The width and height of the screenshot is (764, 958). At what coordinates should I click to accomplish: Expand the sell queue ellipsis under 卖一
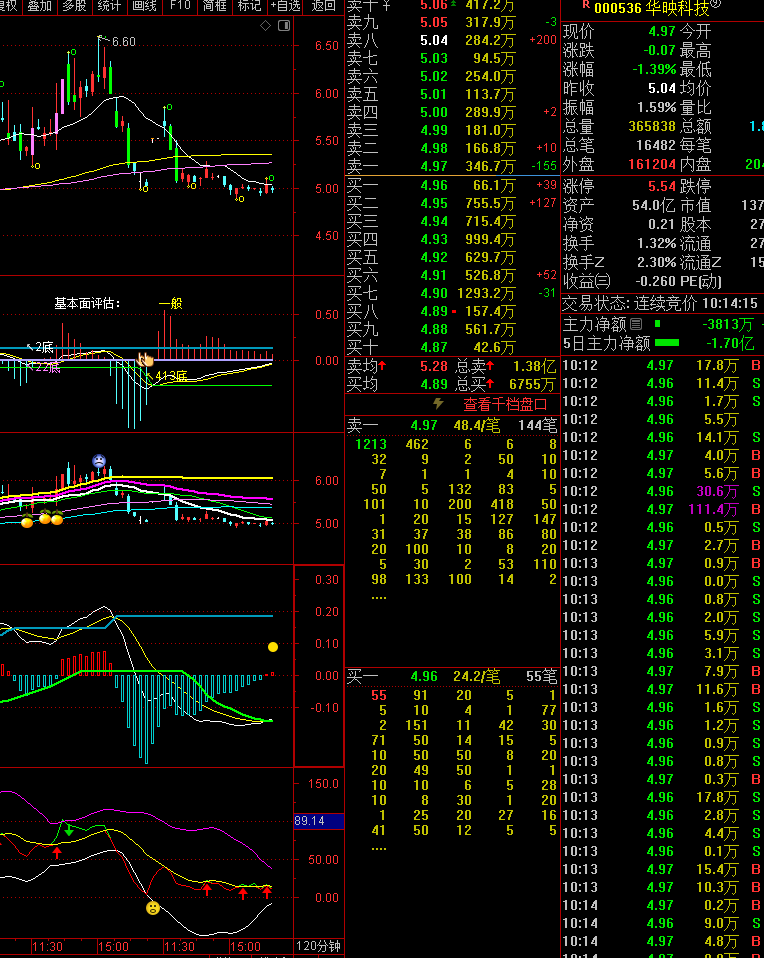(x=379, y=597)
